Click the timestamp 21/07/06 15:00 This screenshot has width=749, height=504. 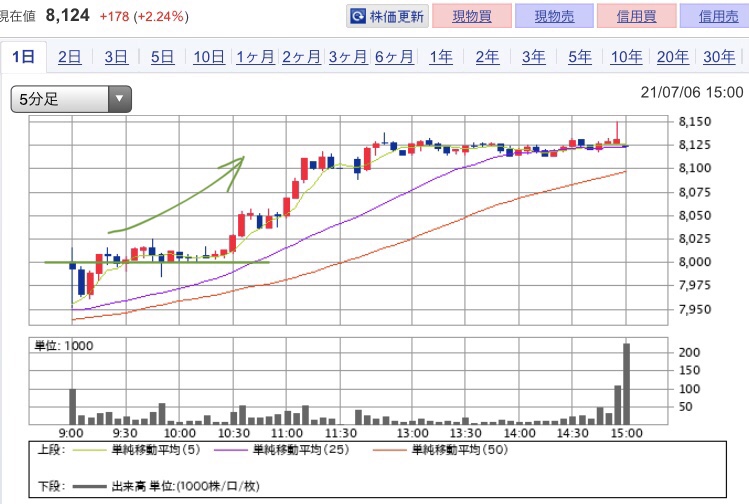pyautogui.click(x=692, y=92)
